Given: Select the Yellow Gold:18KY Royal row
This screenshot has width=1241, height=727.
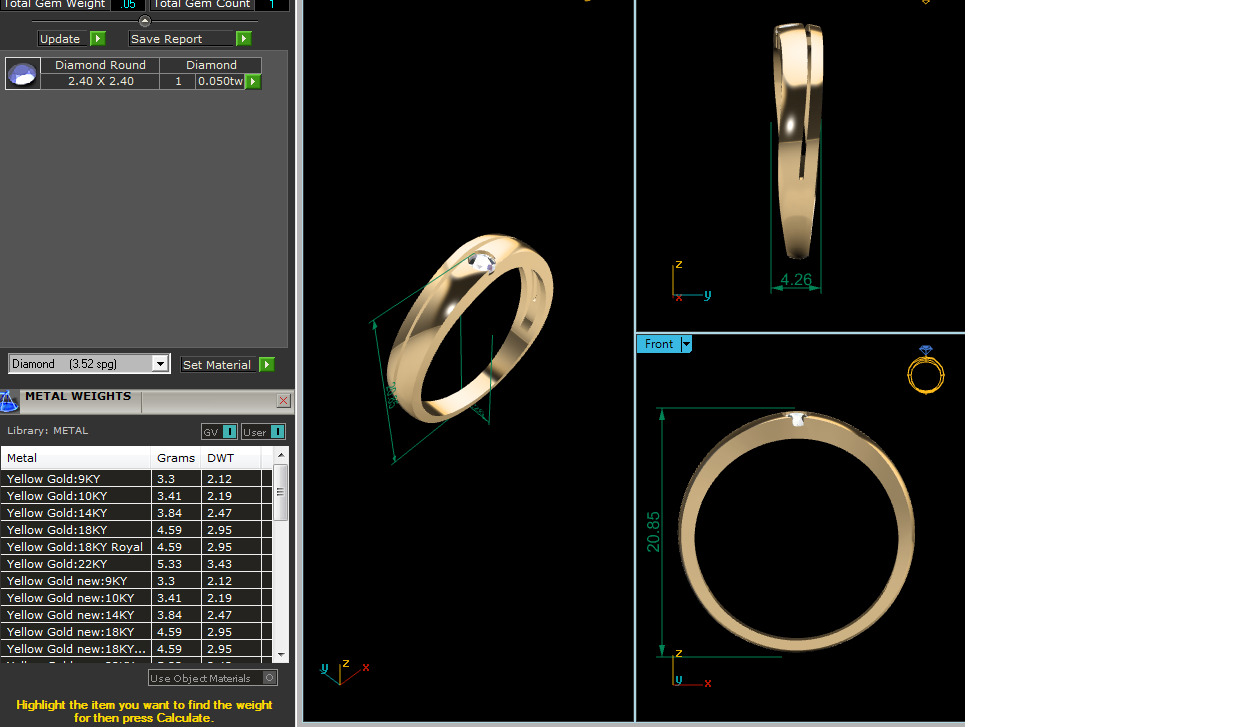Looking at the screenshot, I should [x=137, y=547].
